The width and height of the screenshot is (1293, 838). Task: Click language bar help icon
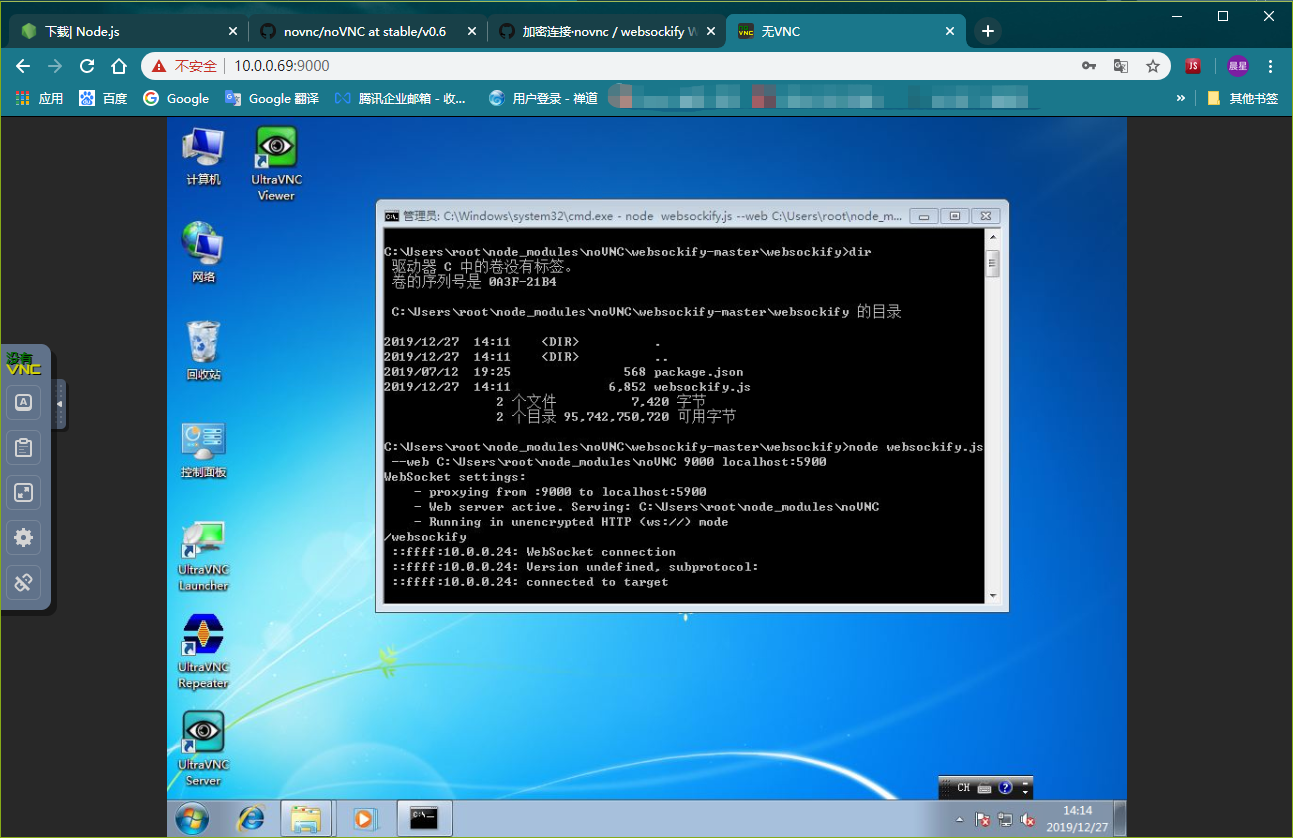coord(1006,788)
